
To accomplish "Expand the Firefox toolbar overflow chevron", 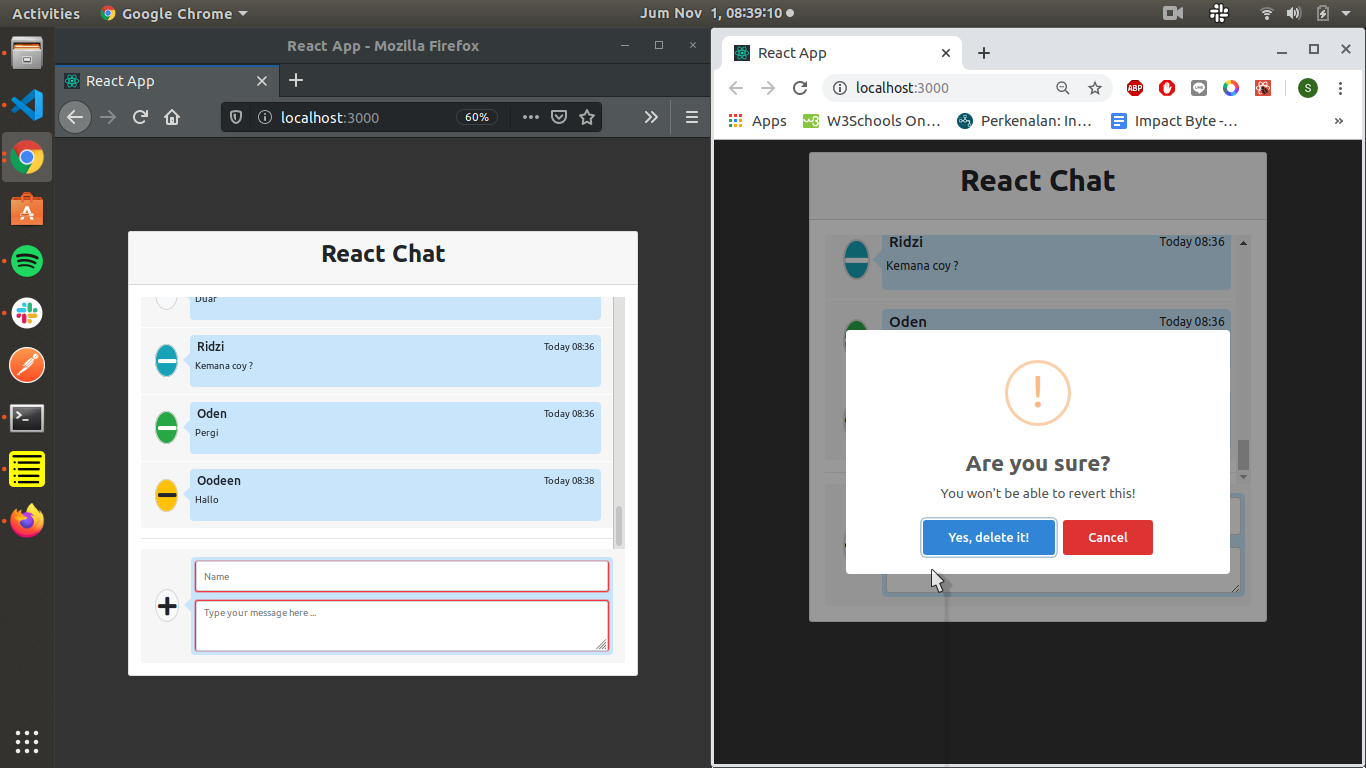I will point(651,117).
